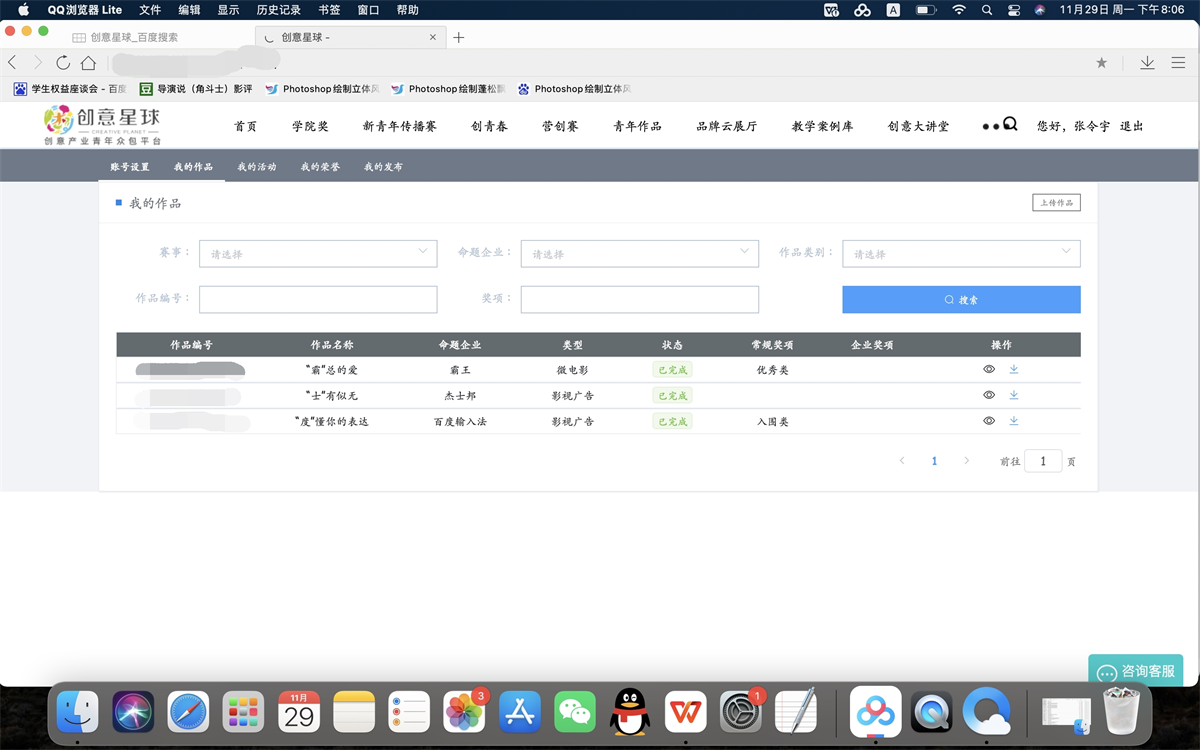Open WeChat from the dock

[x=574, y=712]
